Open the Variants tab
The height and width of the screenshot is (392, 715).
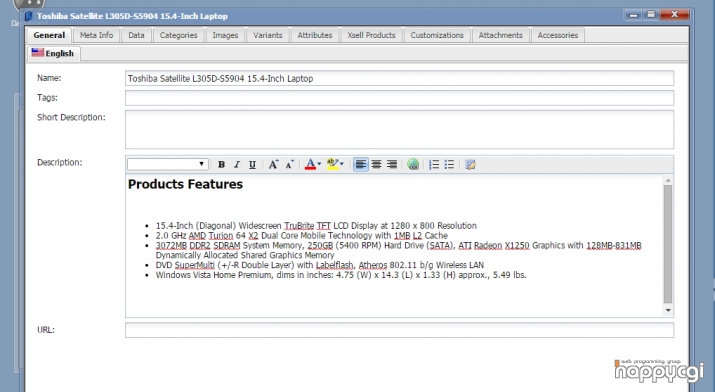click(x=268, y=35)
